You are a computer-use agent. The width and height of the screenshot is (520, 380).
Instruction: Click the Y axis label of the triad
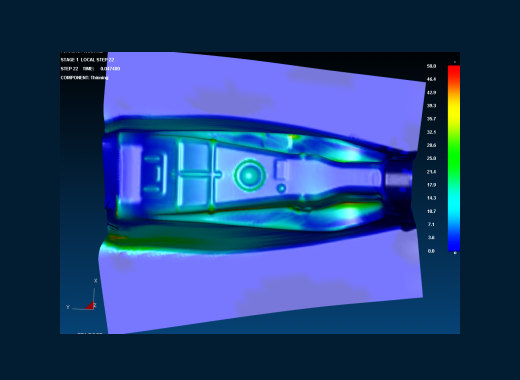point(68,307)
